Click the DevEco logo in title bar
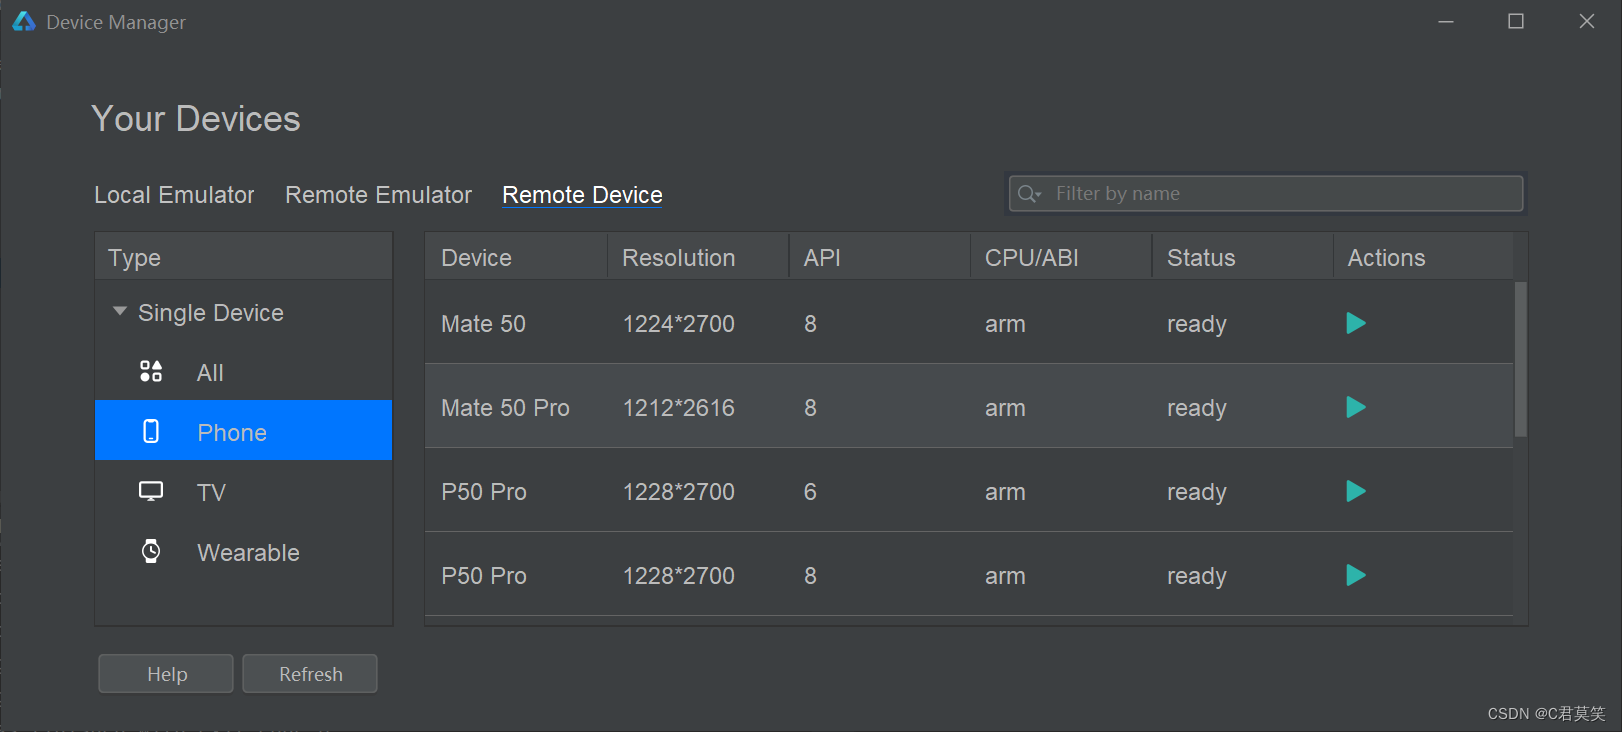This screenshot has height=732, width=1622. coord(24,21)
